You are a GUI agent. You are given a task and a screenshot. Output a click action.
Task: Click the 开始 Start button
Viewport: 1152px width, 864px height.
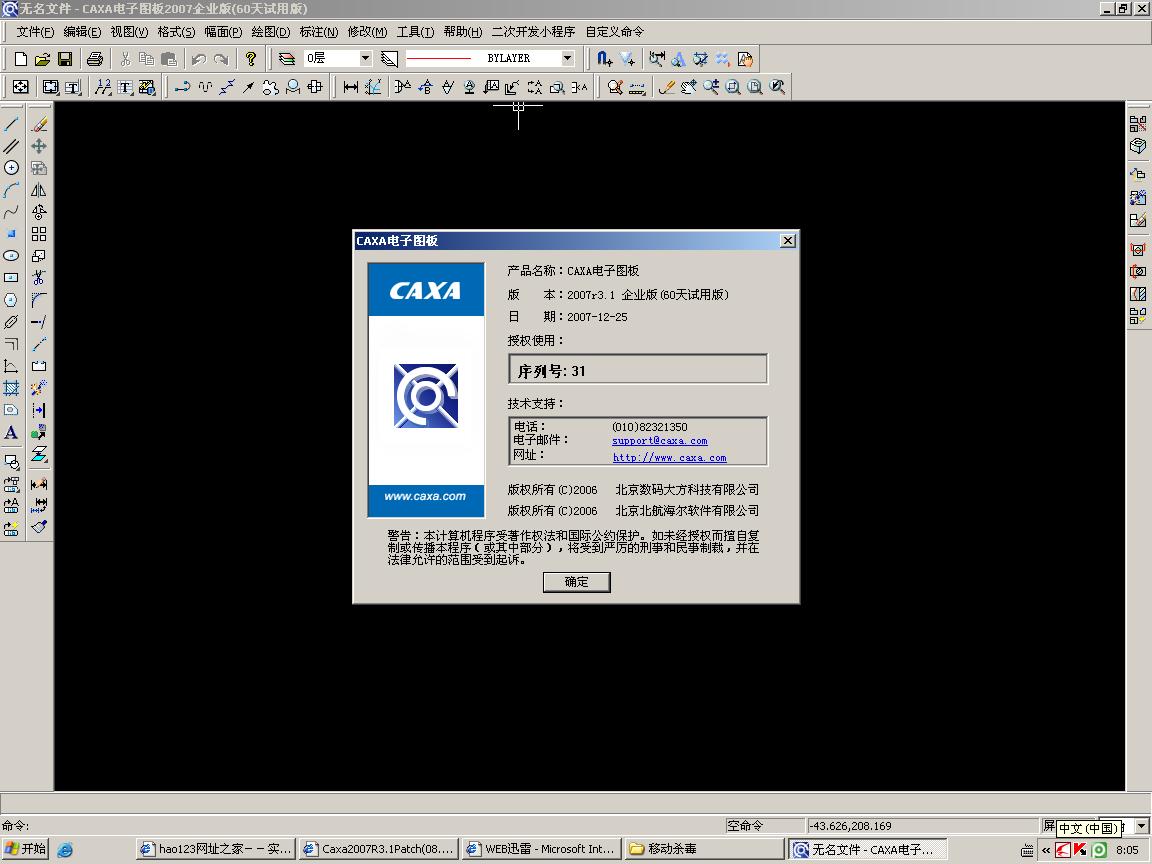click(x=25, y=849)
